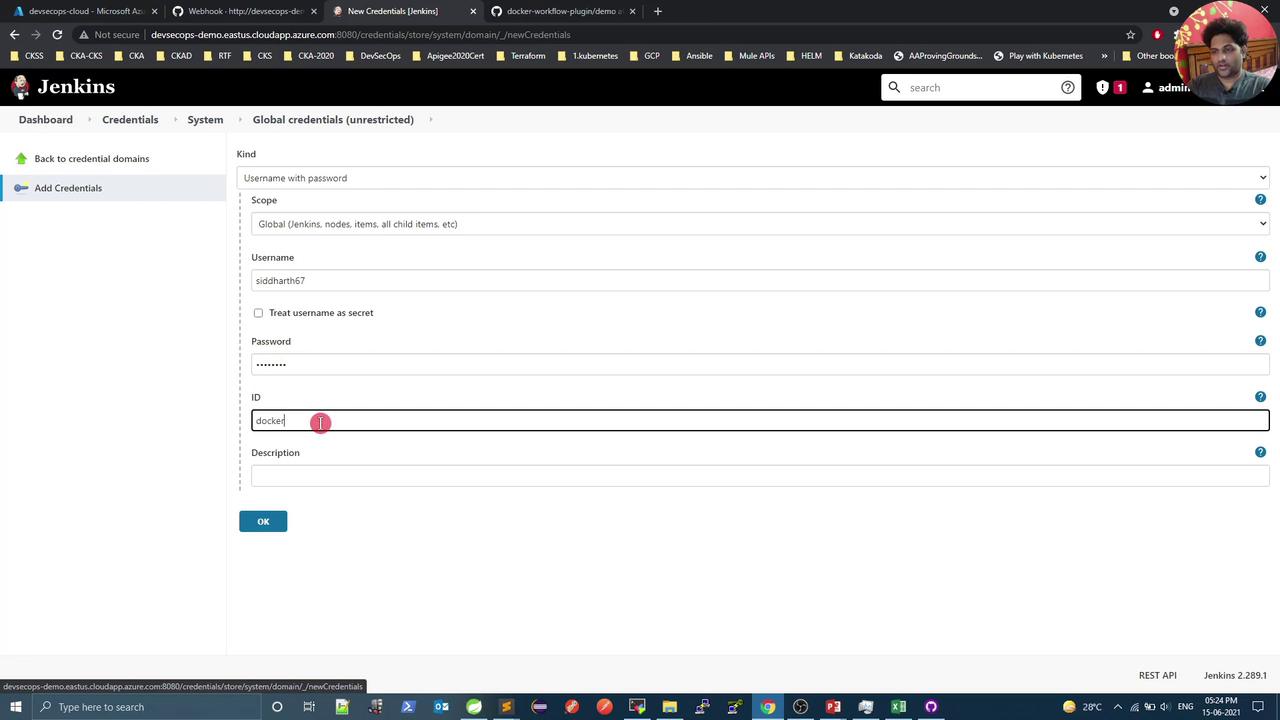The width and height of the screenshot is (1280, 720).
Task: Open GitHub Desktop from the taskbar
Action: click(931, 707)
